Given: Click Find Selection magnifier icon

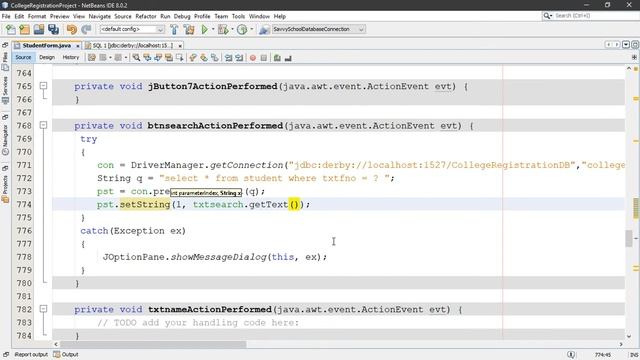Looking at the screenshot, I should (136, 58).
